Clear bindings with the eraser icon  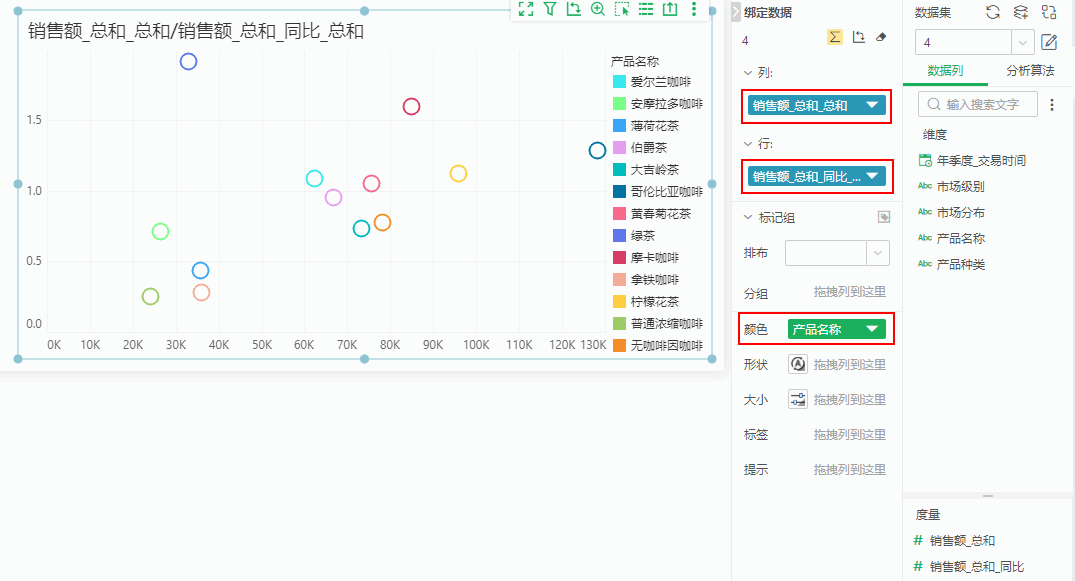[x=880, y=37]
